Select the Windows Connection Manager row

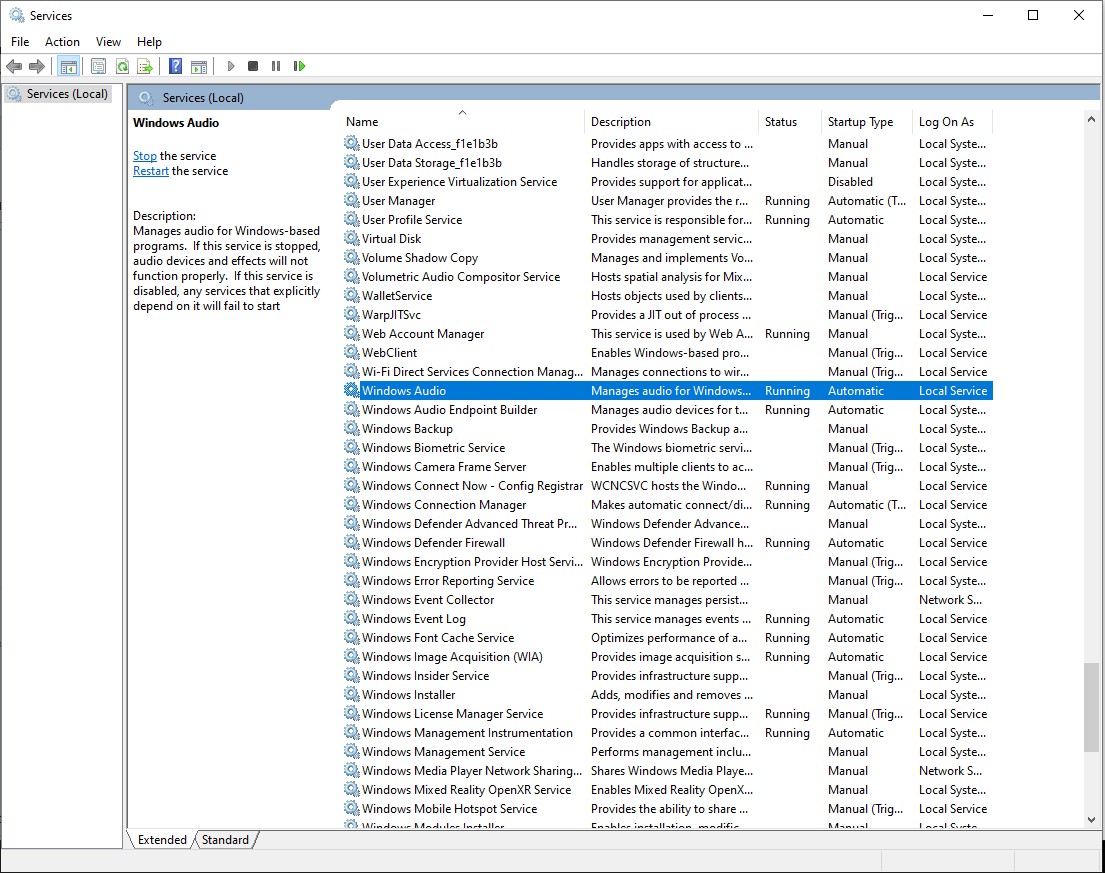tap(668, 504)
